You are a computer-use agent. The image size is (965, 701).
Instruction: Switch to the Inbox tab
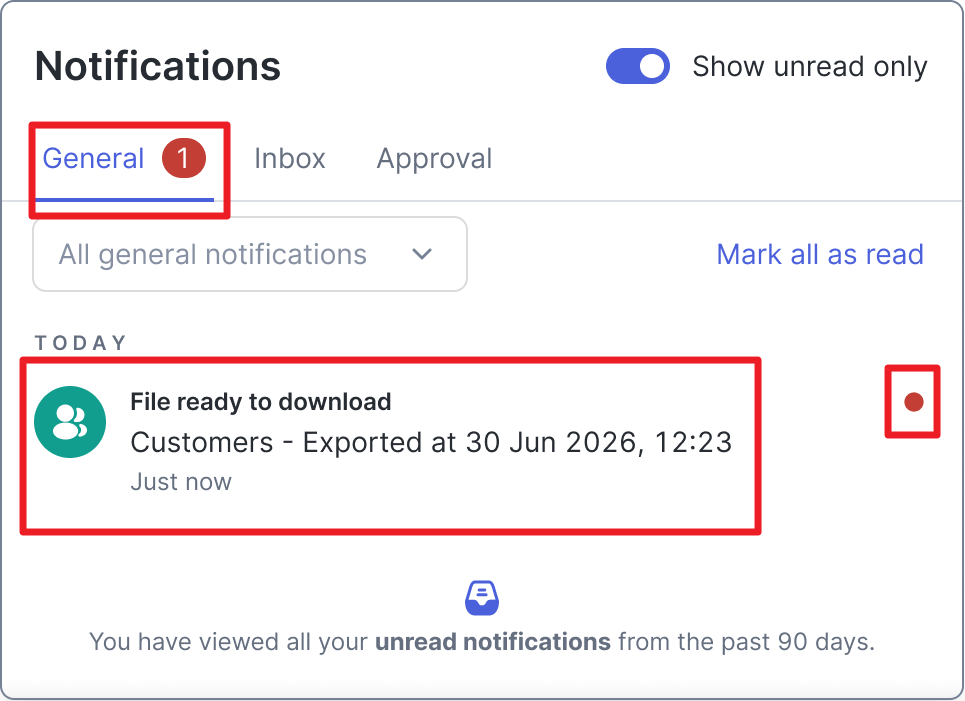(x=290, y=159)
